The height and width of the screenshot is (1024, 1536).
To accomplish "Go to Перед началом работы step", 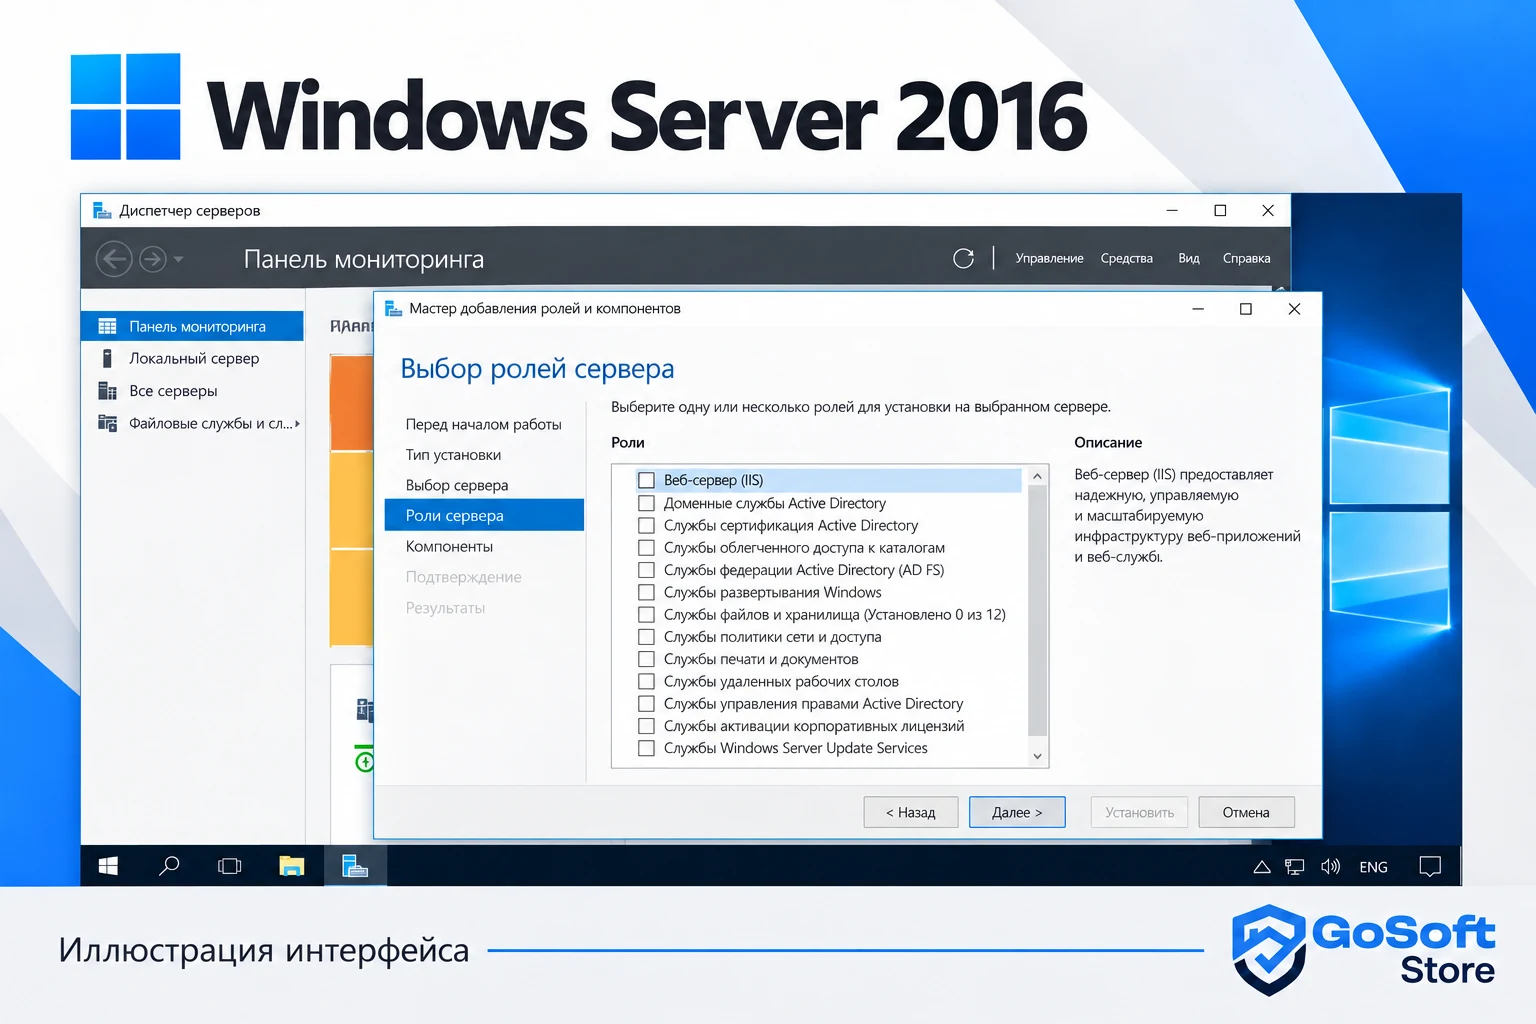I will [x=484, y=424].
